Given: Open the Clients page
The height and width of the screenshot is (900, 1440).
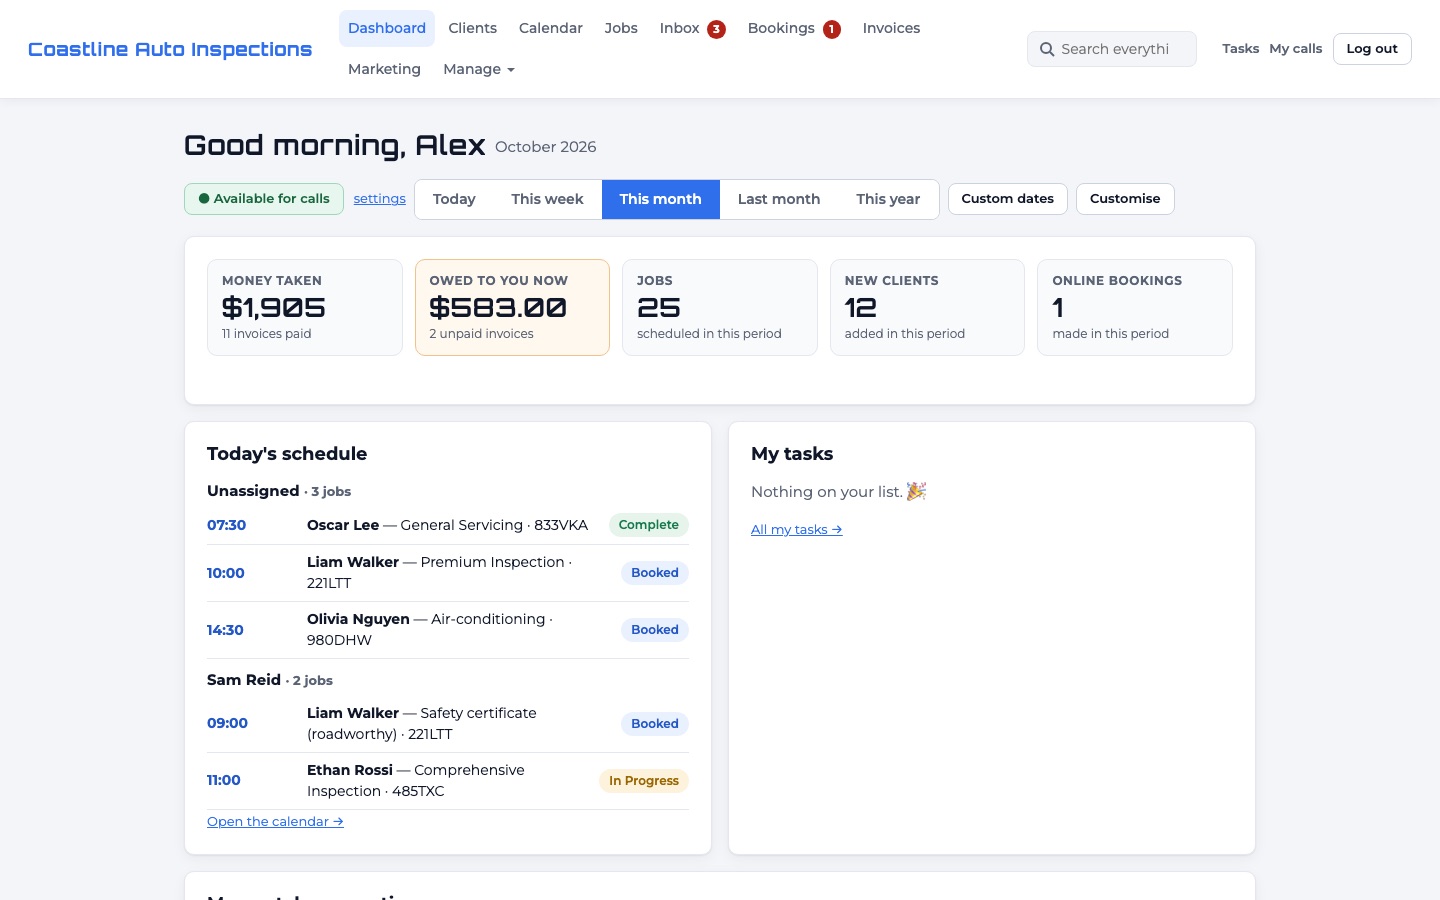Looking at the screenshot, I should [473, 28].
